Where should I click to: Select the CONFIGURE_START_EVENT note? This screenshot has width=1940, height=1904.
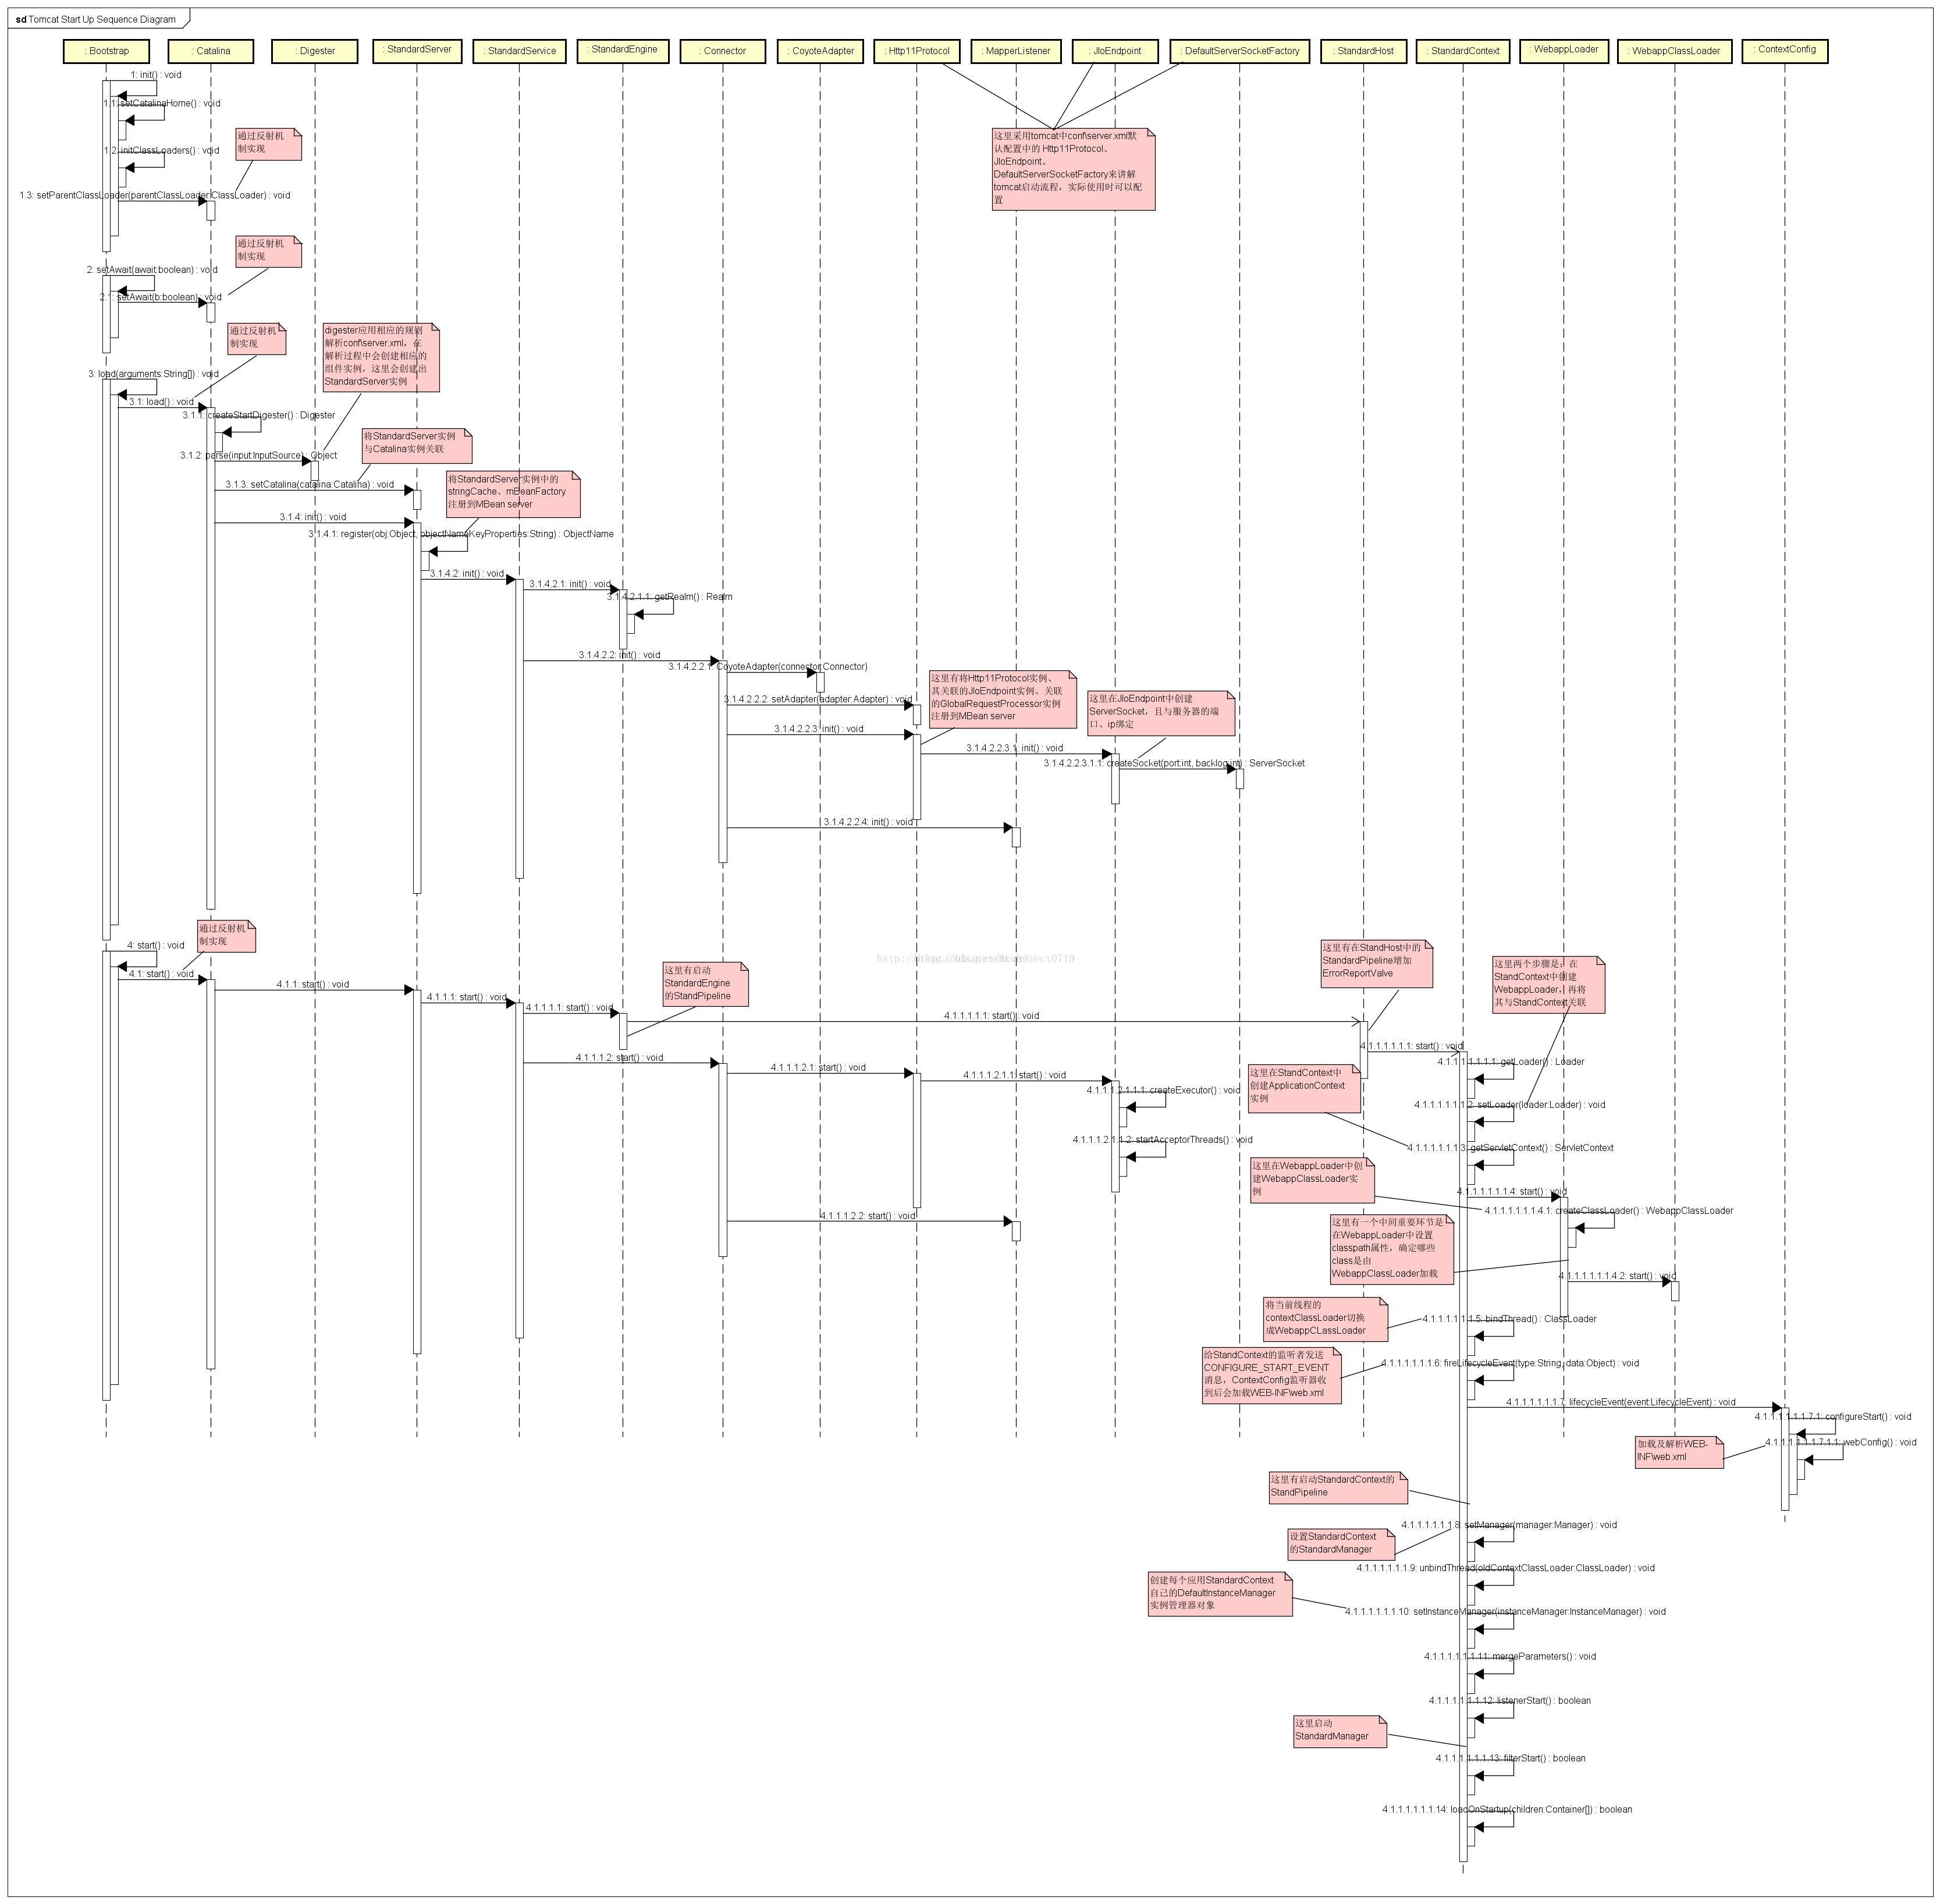(1271, 1376)
